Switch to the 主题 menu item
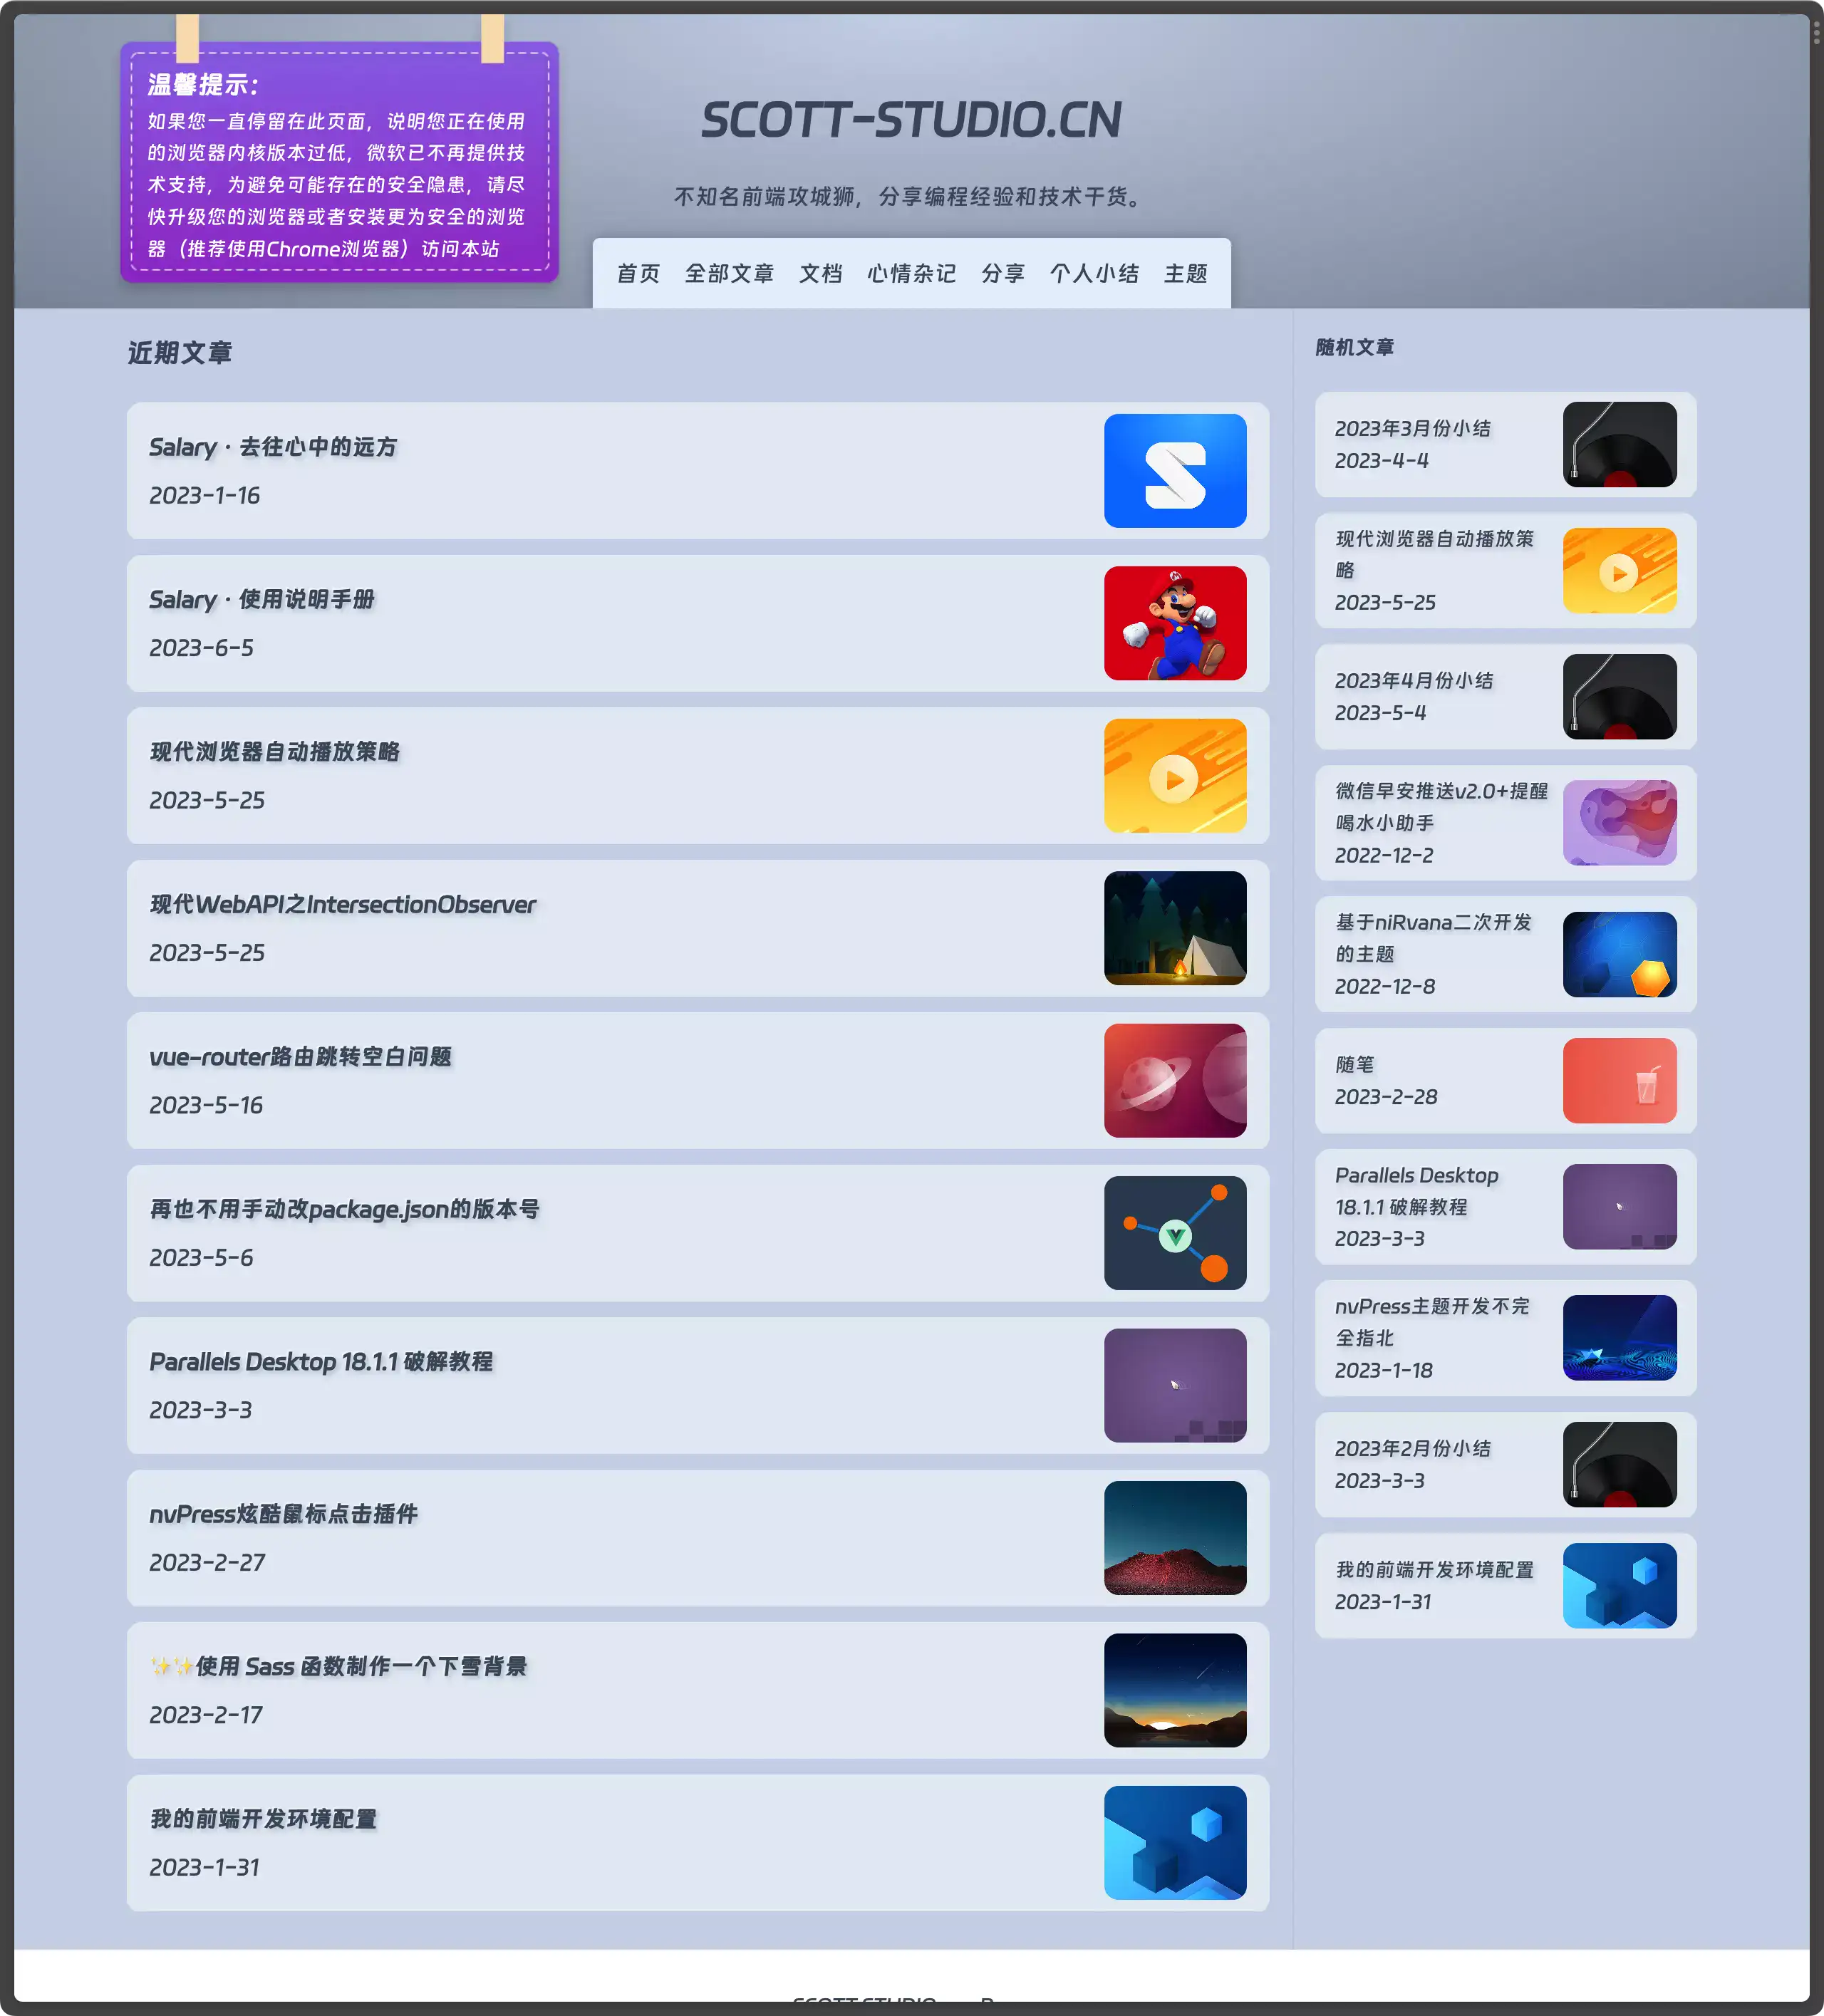1824x2016 pixels. click(x=1185, y=274)
